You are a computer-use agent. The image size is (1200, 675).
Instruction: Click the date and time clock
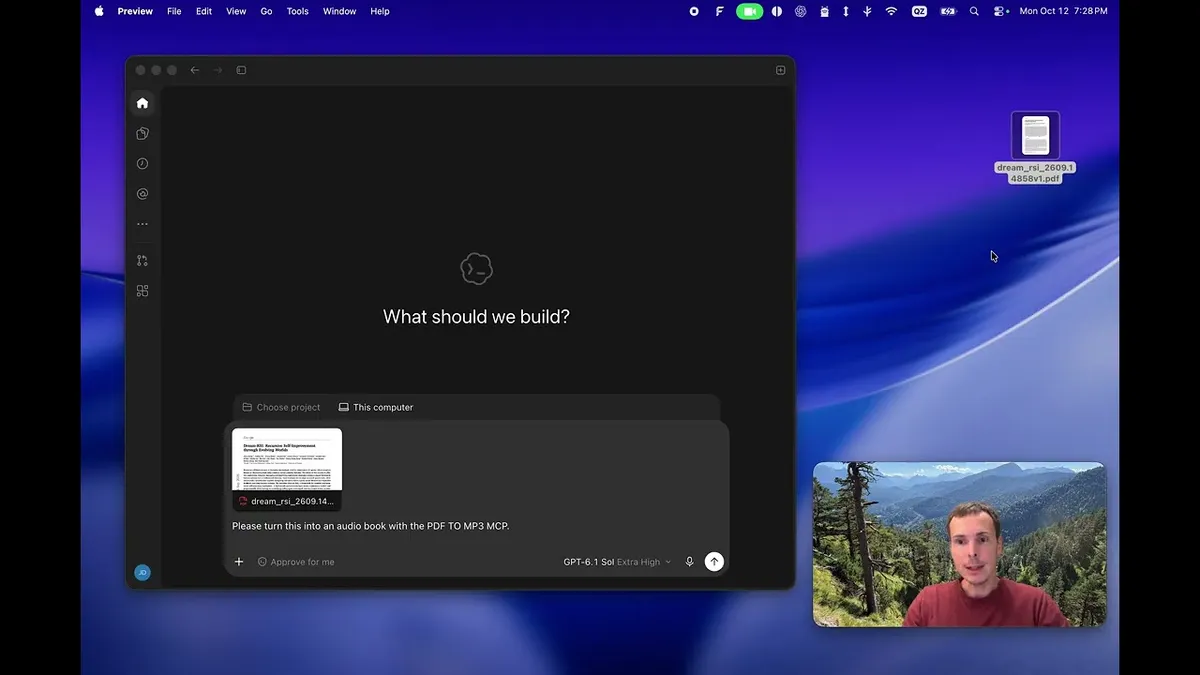[1064, 11]
